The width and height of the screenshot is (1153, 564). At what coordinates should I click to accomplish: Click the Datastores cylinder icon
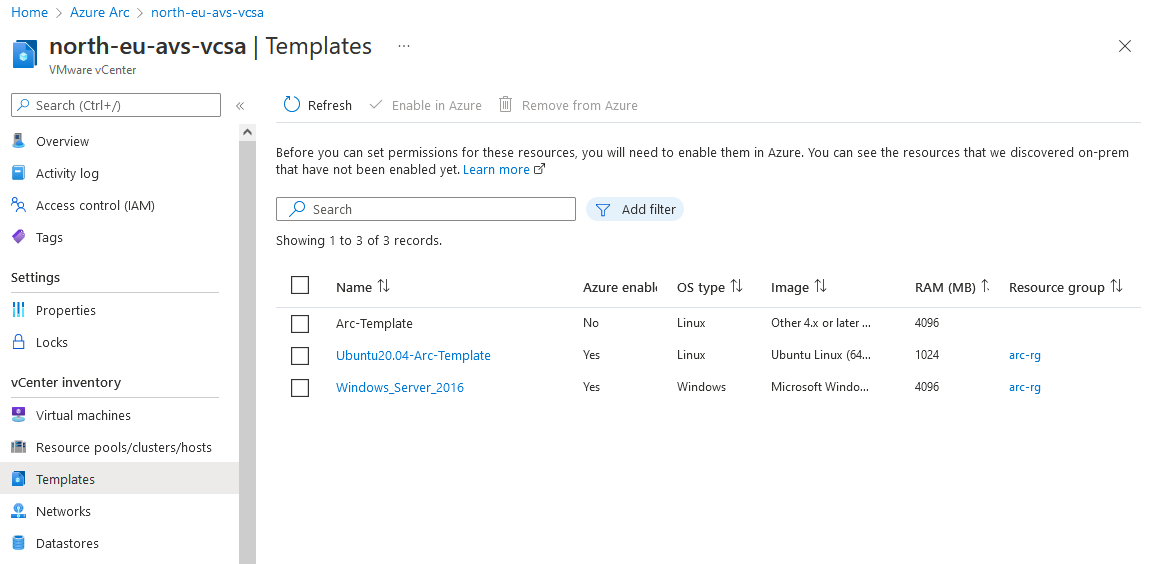tap(18, 543)
